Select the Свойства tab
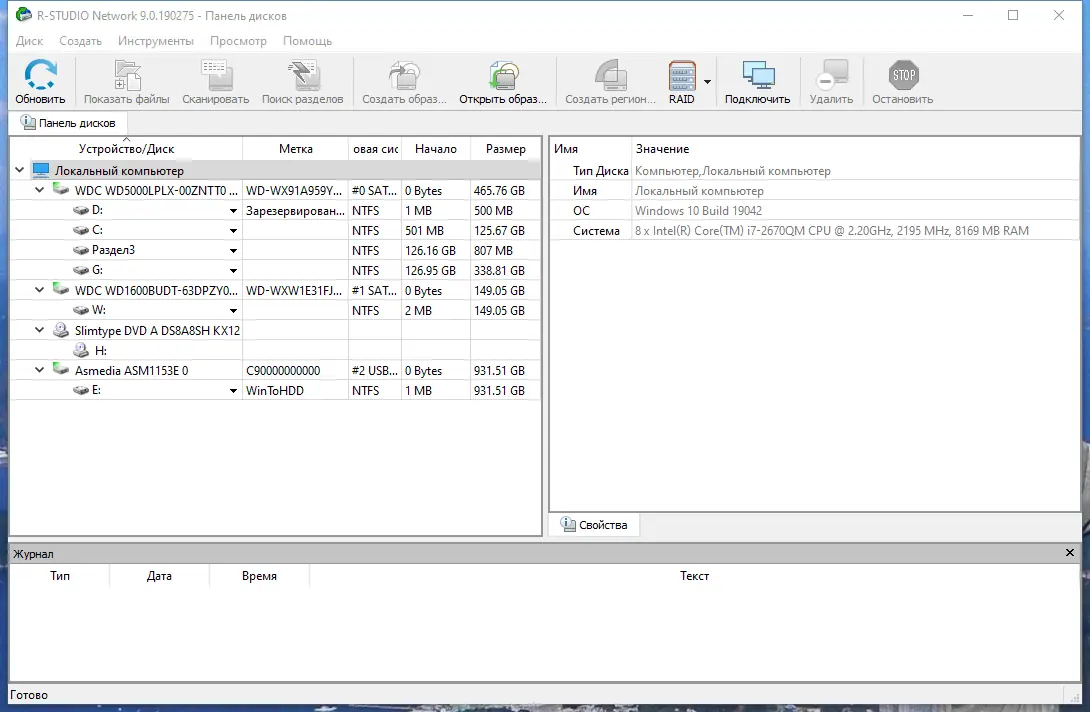The image size is (1090, 712). [x=594, y=525]
